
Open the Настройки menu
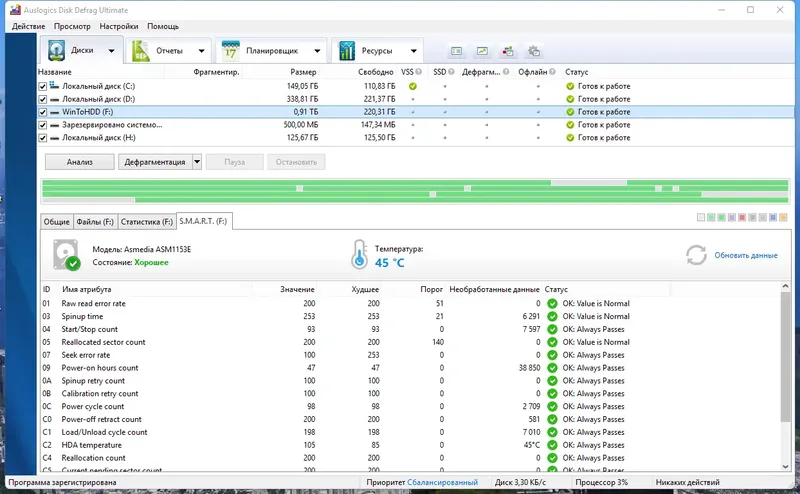pos(119,27)
